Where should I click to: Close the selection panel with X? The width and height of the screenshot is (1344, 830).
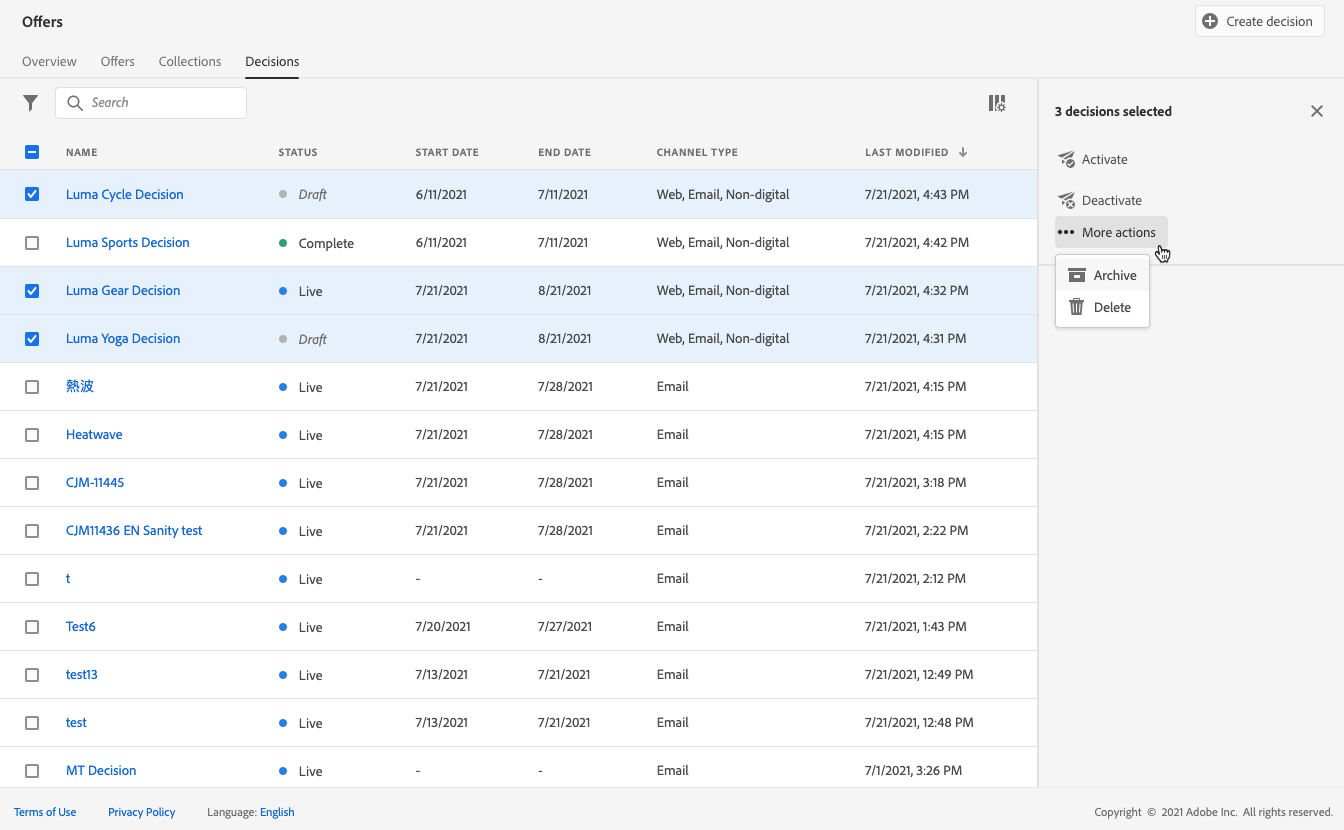click(x=1316, y=111)
